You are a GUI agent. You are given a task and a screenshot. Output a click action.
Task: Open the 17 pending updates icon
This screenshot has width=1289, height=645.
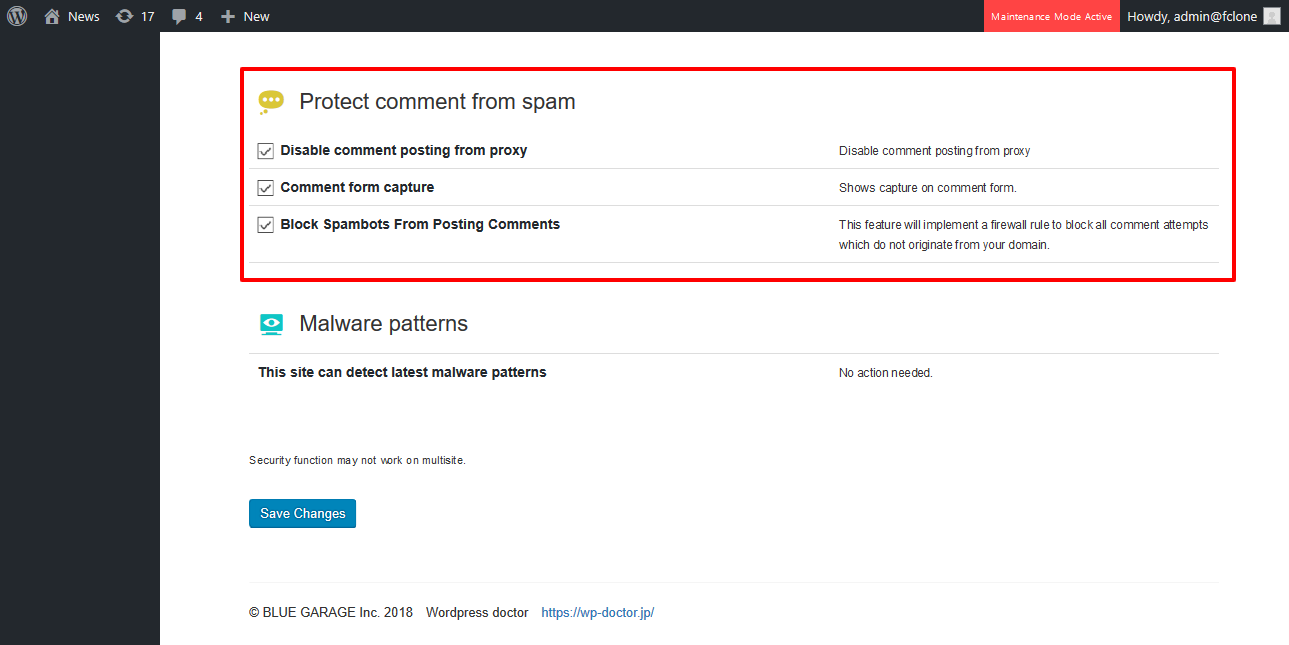click(x=124, y=16)
